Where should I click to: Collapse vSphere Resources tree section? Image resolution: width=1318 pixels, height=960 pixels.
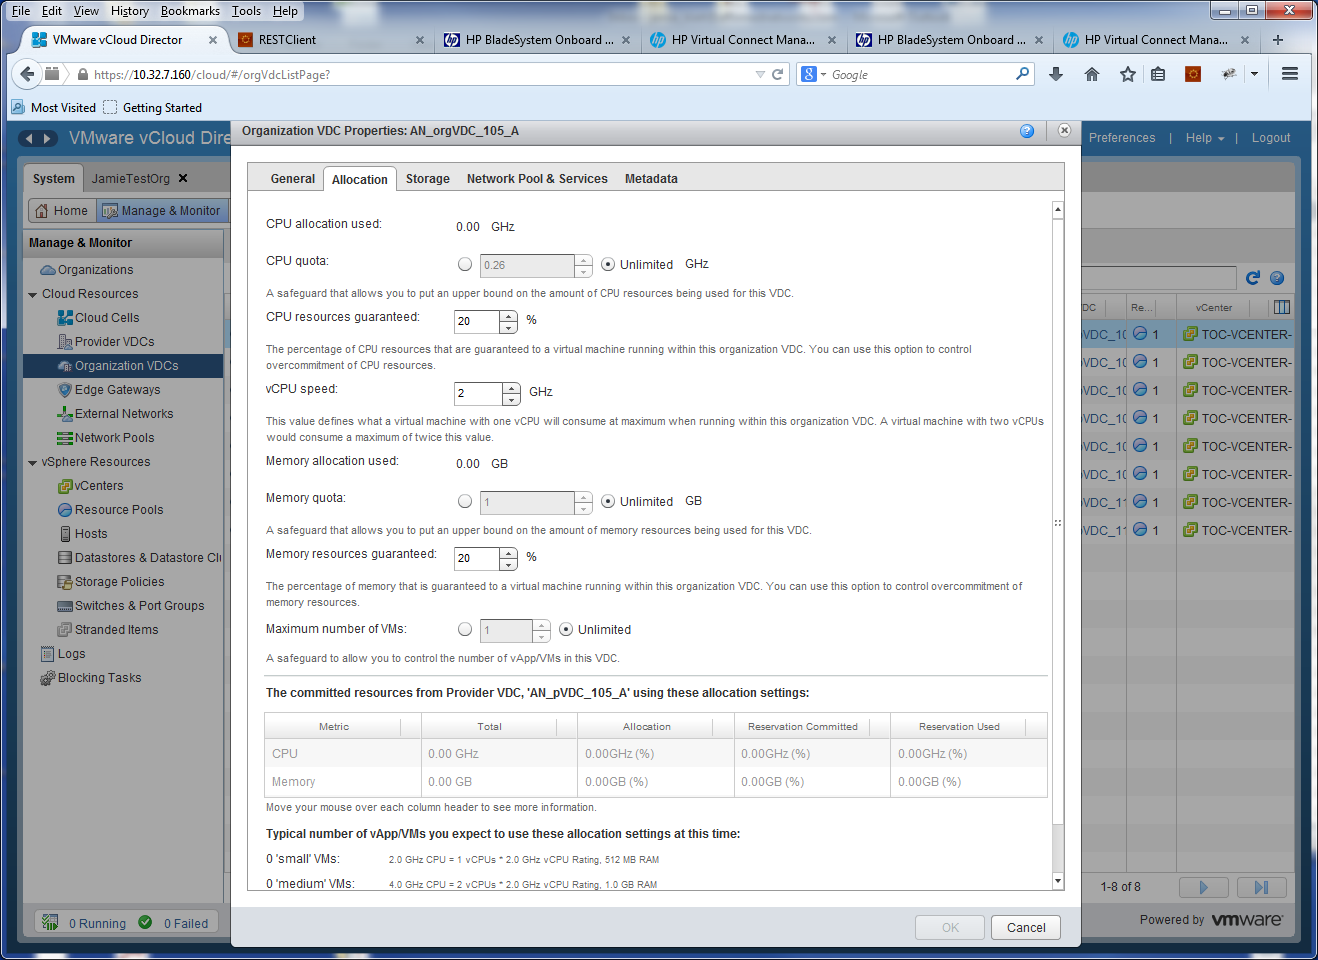point(33,462)
